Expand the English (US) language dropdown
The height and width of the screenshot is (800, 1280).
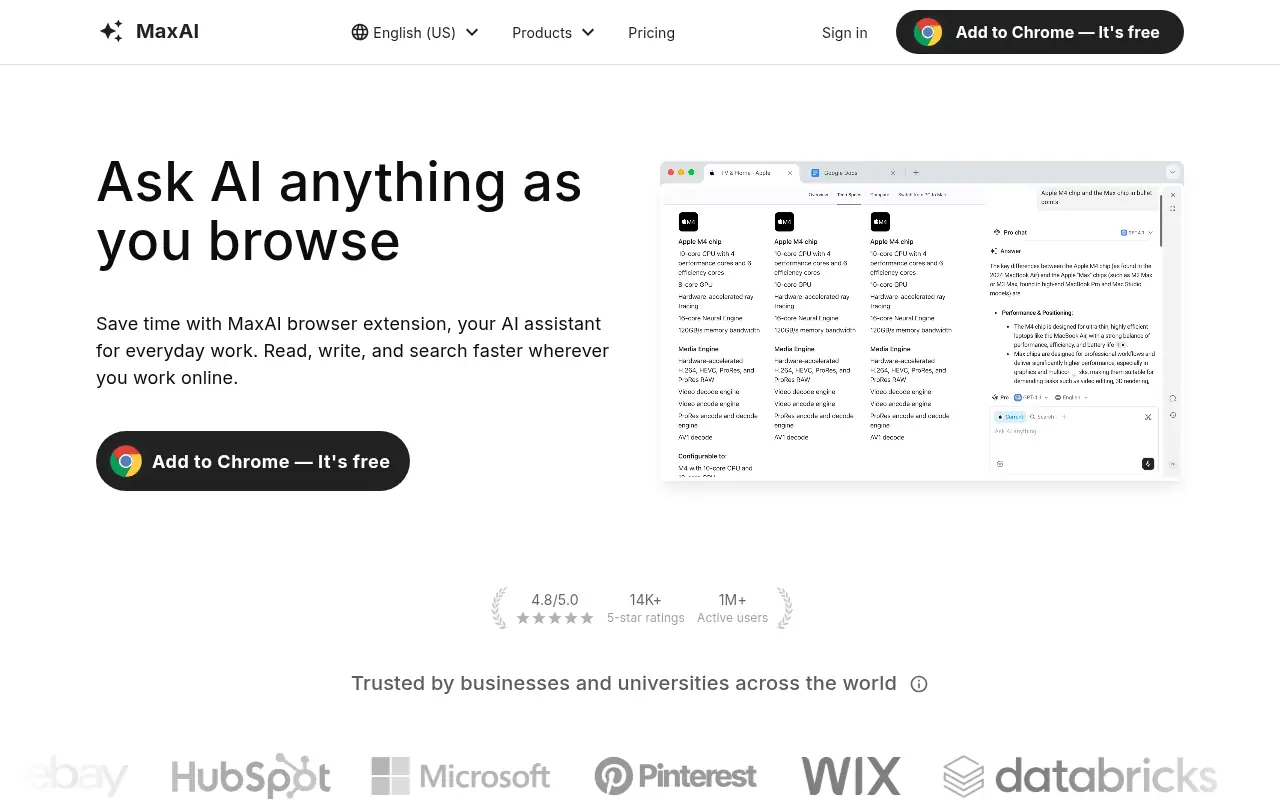pos(415,32)
